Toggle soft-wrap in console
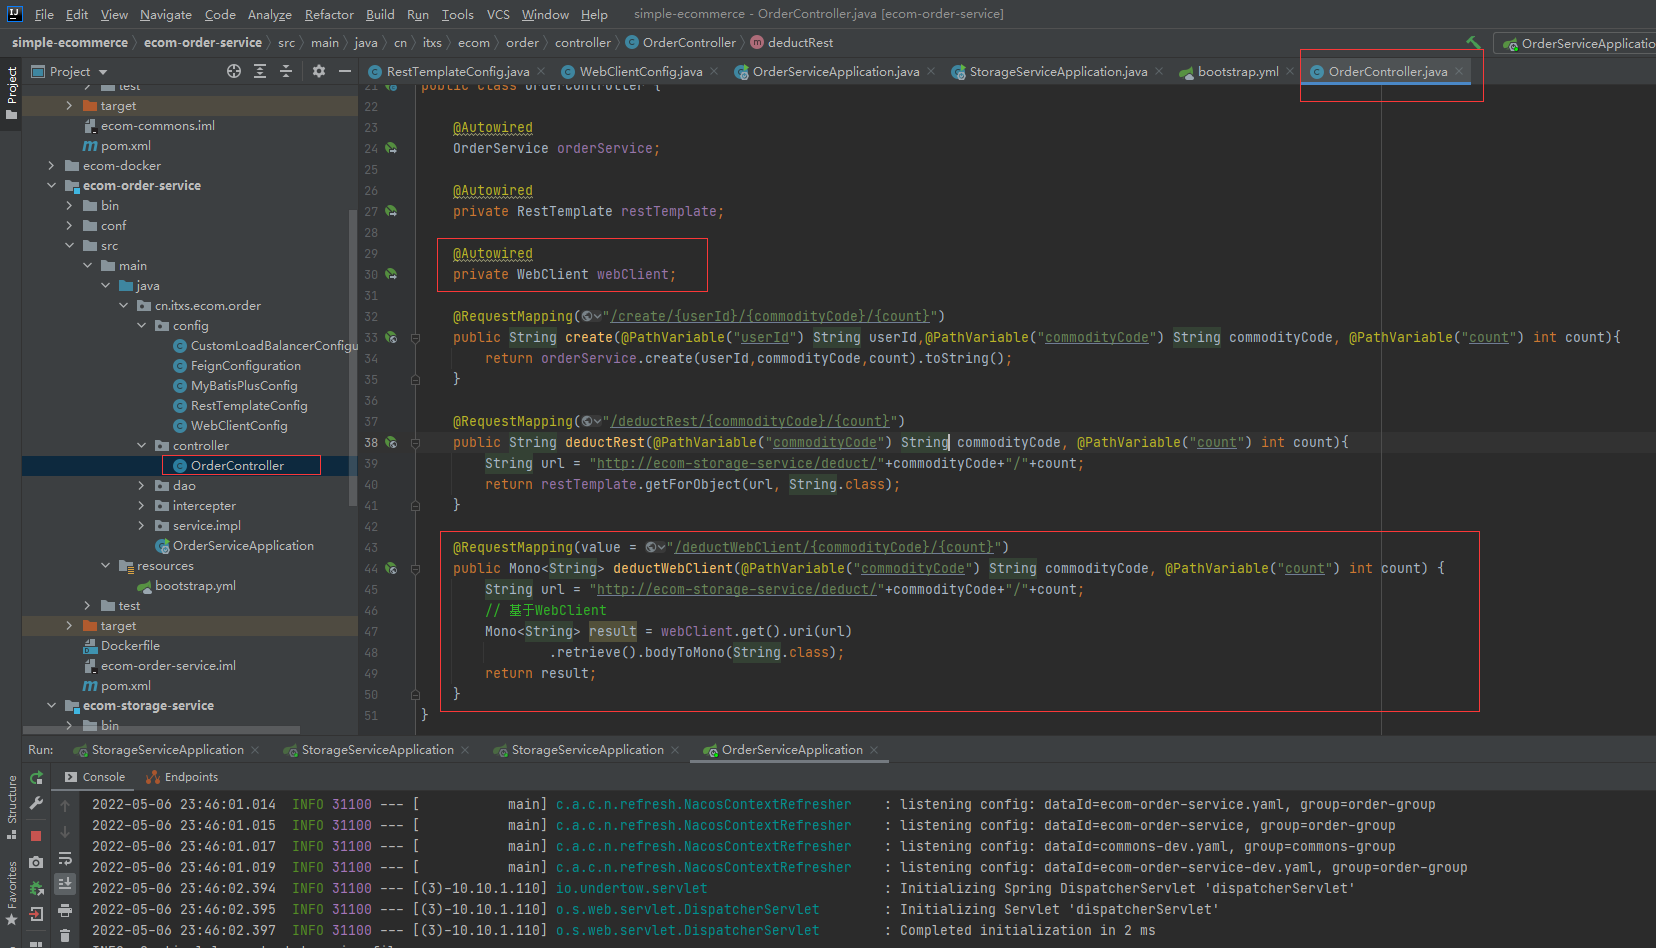Viewport: 1656px width, 948px height. click(65, 858)
